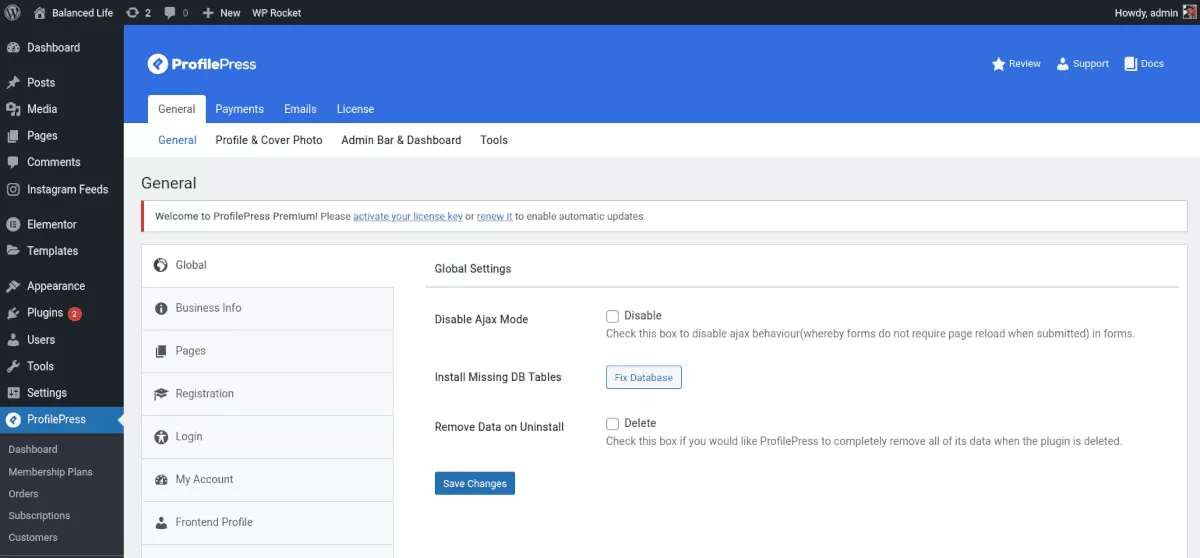
Task: Open the Business Info settings section
Action: (x=267, y=308)
